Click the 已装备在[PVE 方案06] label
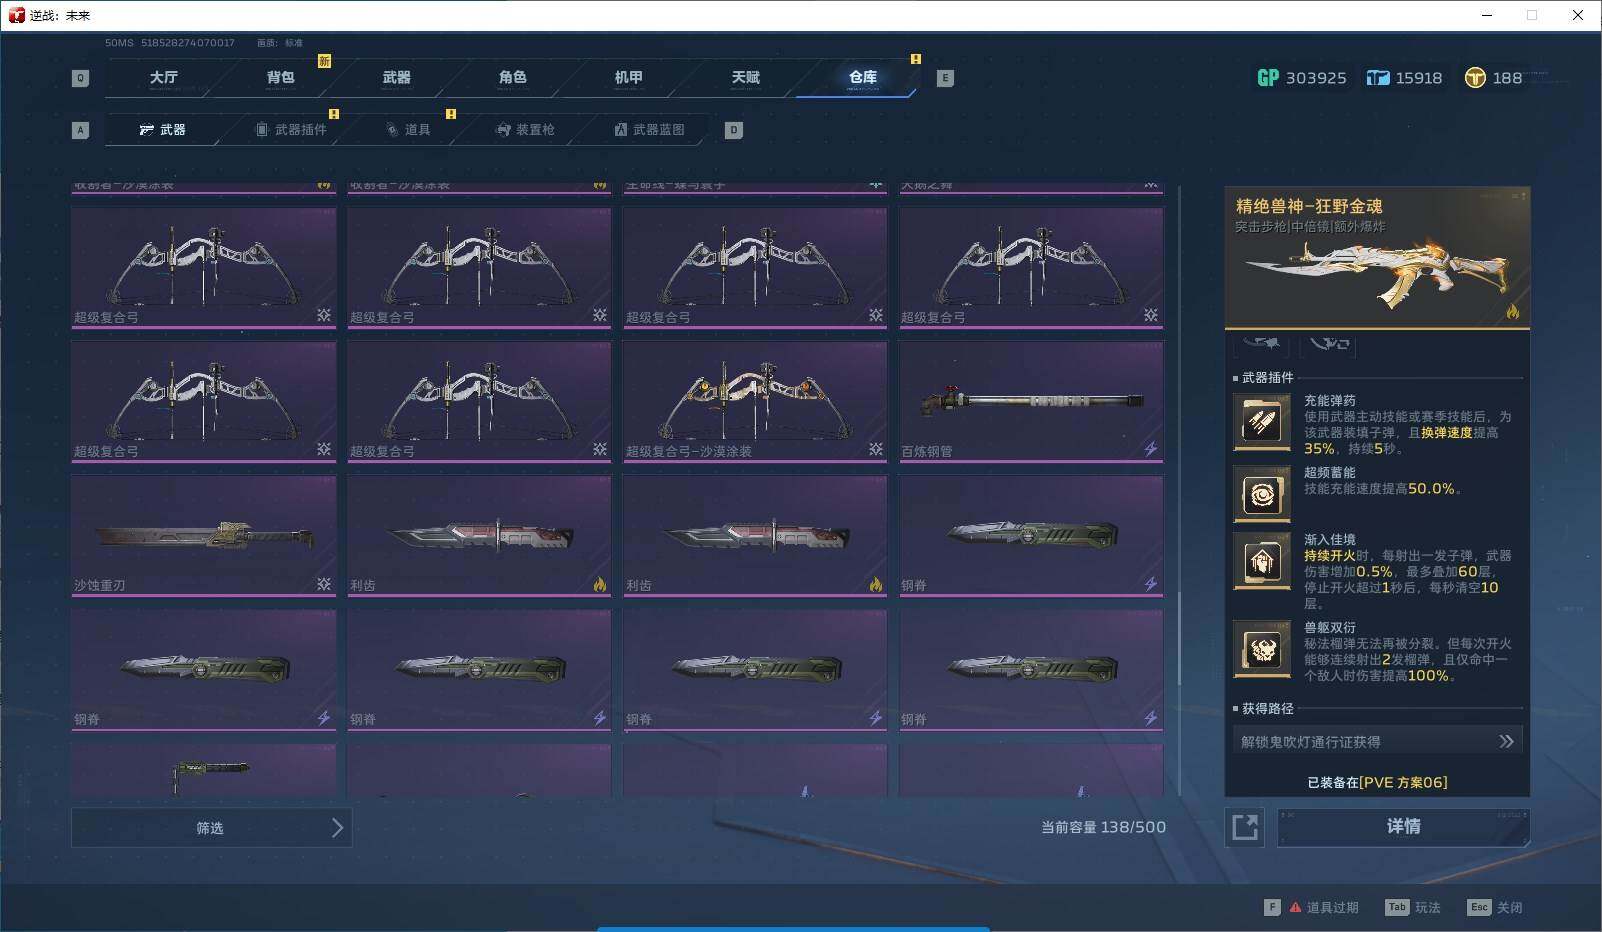 coord(1377,782)
